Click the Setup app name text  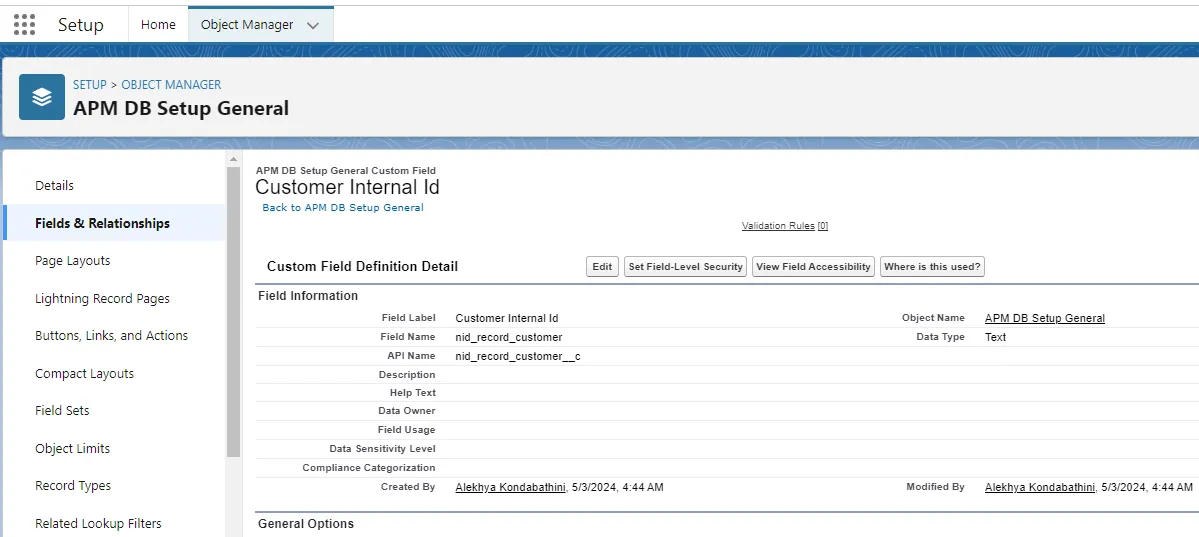80,24
